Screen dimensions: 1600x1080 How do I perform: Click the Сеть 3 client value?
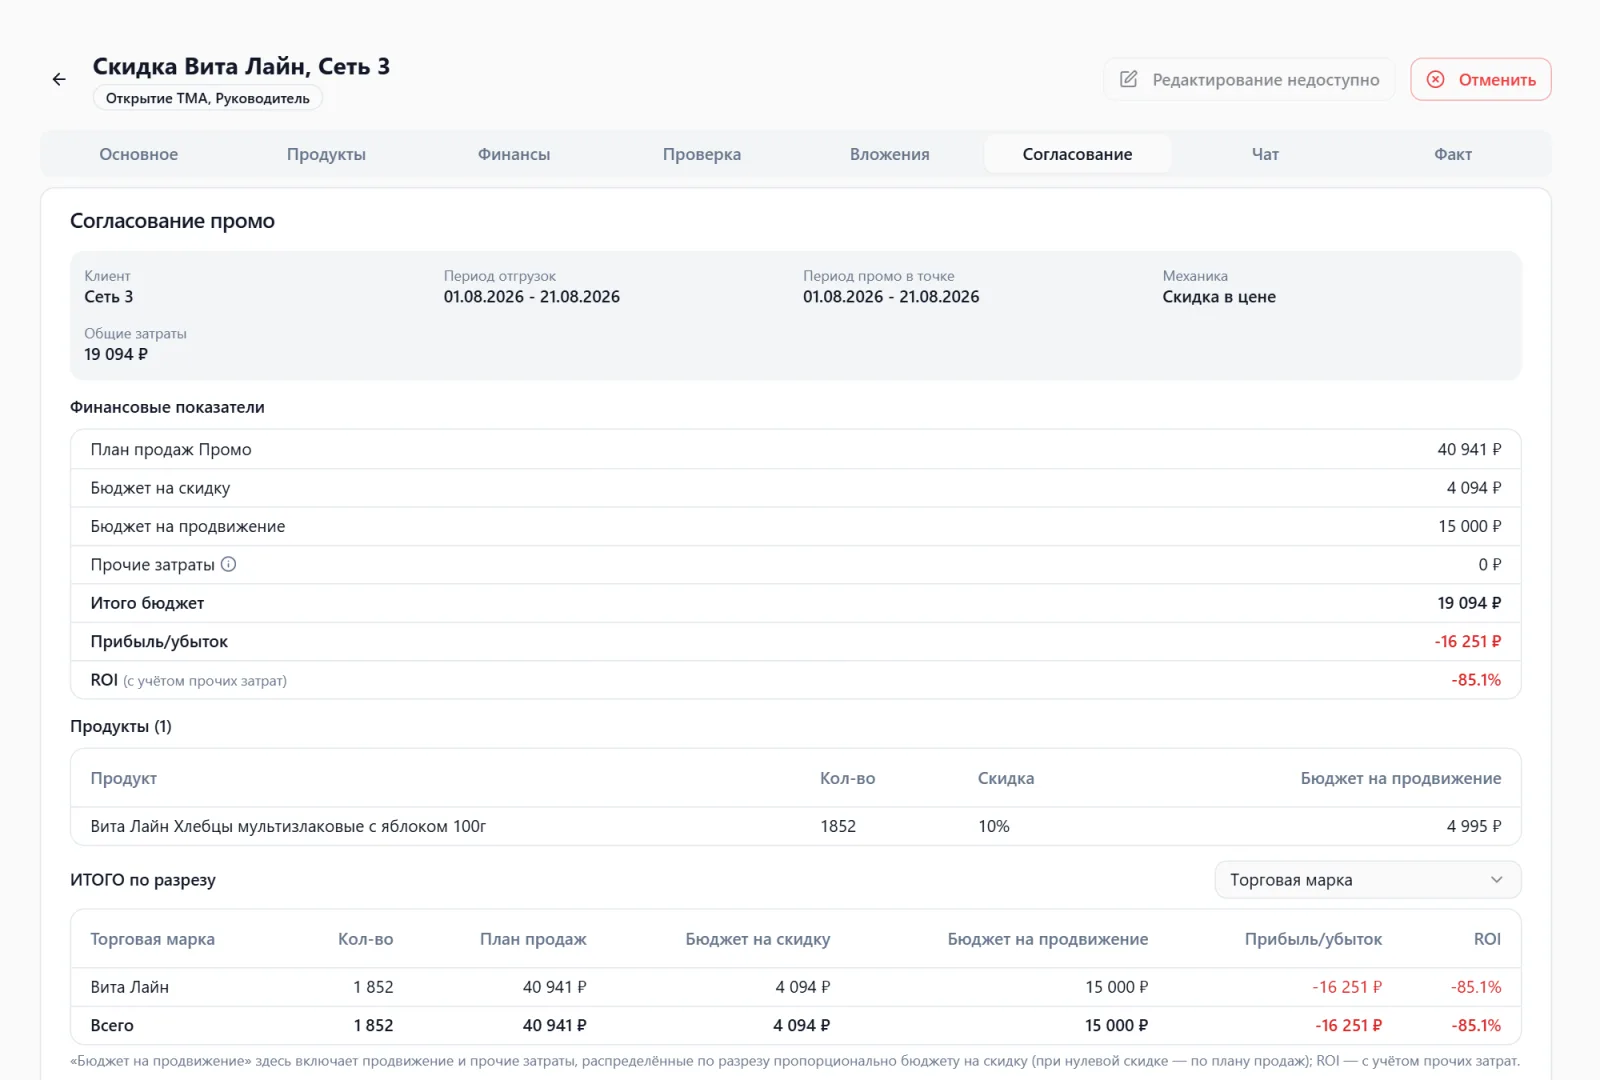click(x=109, y=297)
